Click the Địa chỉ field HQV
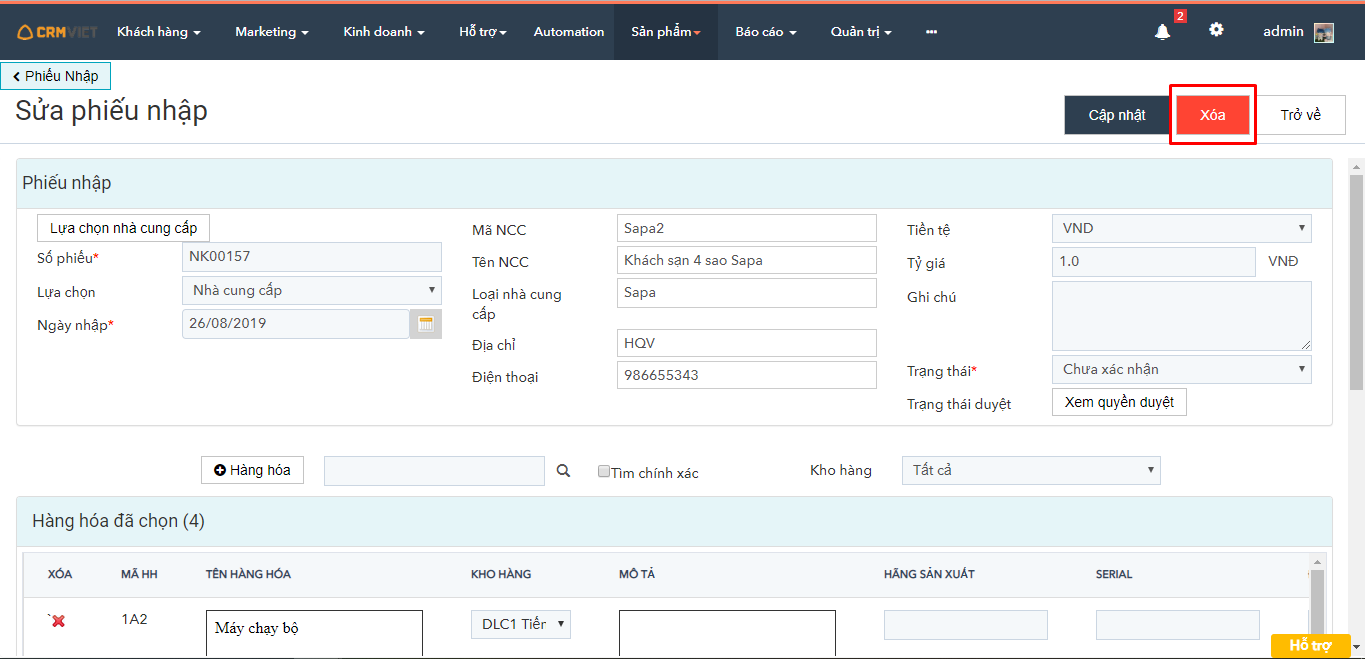The width and height of the screenshot is (1365, 659). (x=747, y=343)
